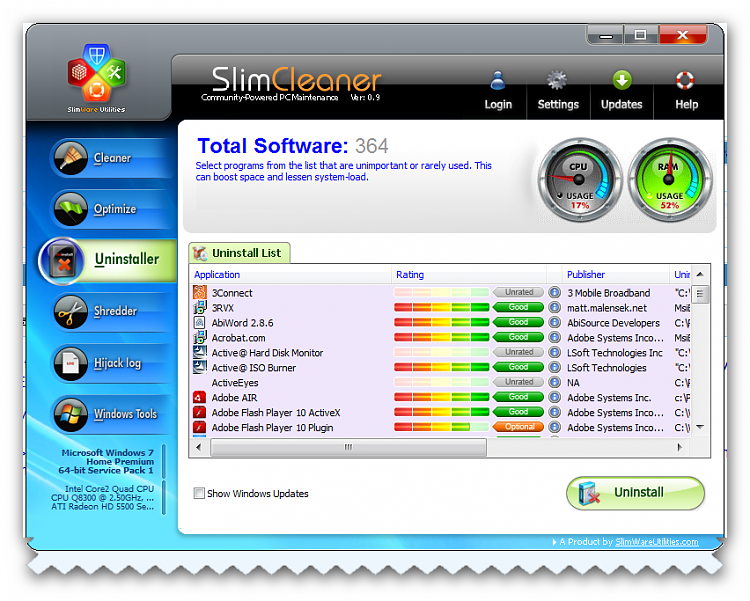Open the Optimize green flag icon
This screenshot has height=601, width=750.
click(x=71, y=209)
